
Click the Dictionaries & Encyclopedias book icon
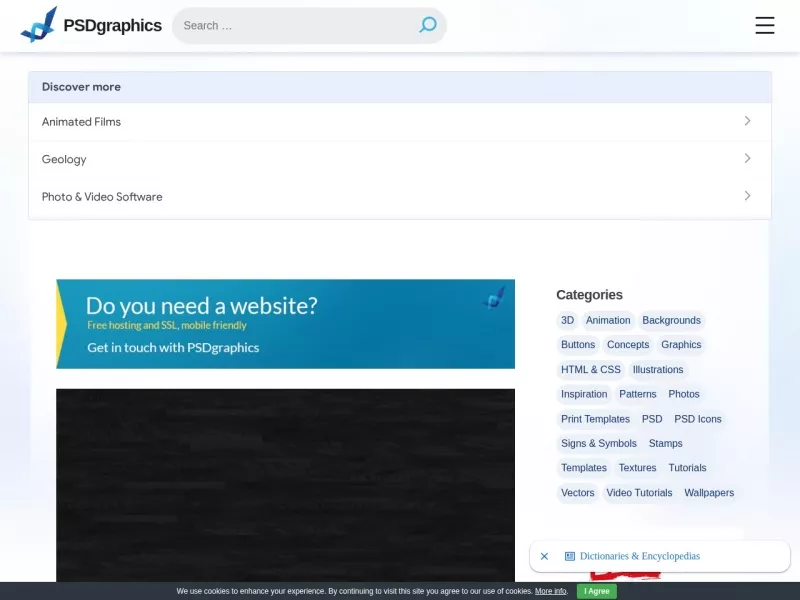coord(570,556)
